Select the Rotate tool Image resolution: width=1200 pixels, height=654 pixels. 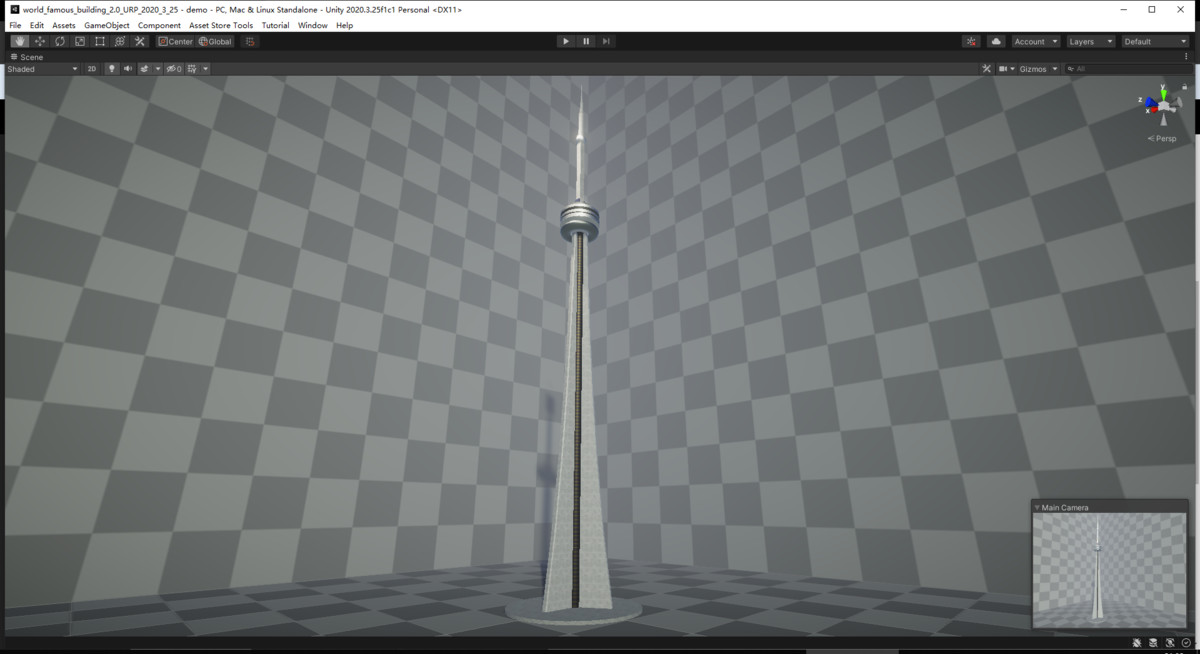(59, 41)
